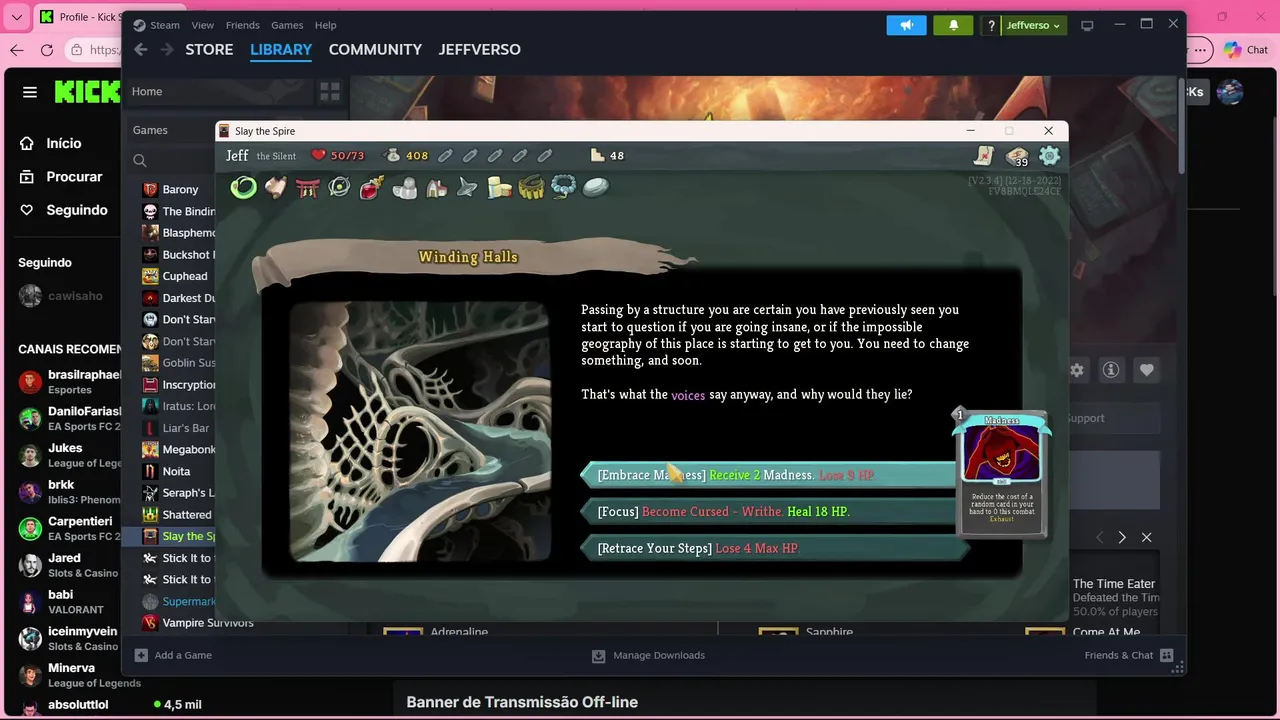Open the browser Chat button
Screen dimensions: 1280x720
(x=1246, y=49)
